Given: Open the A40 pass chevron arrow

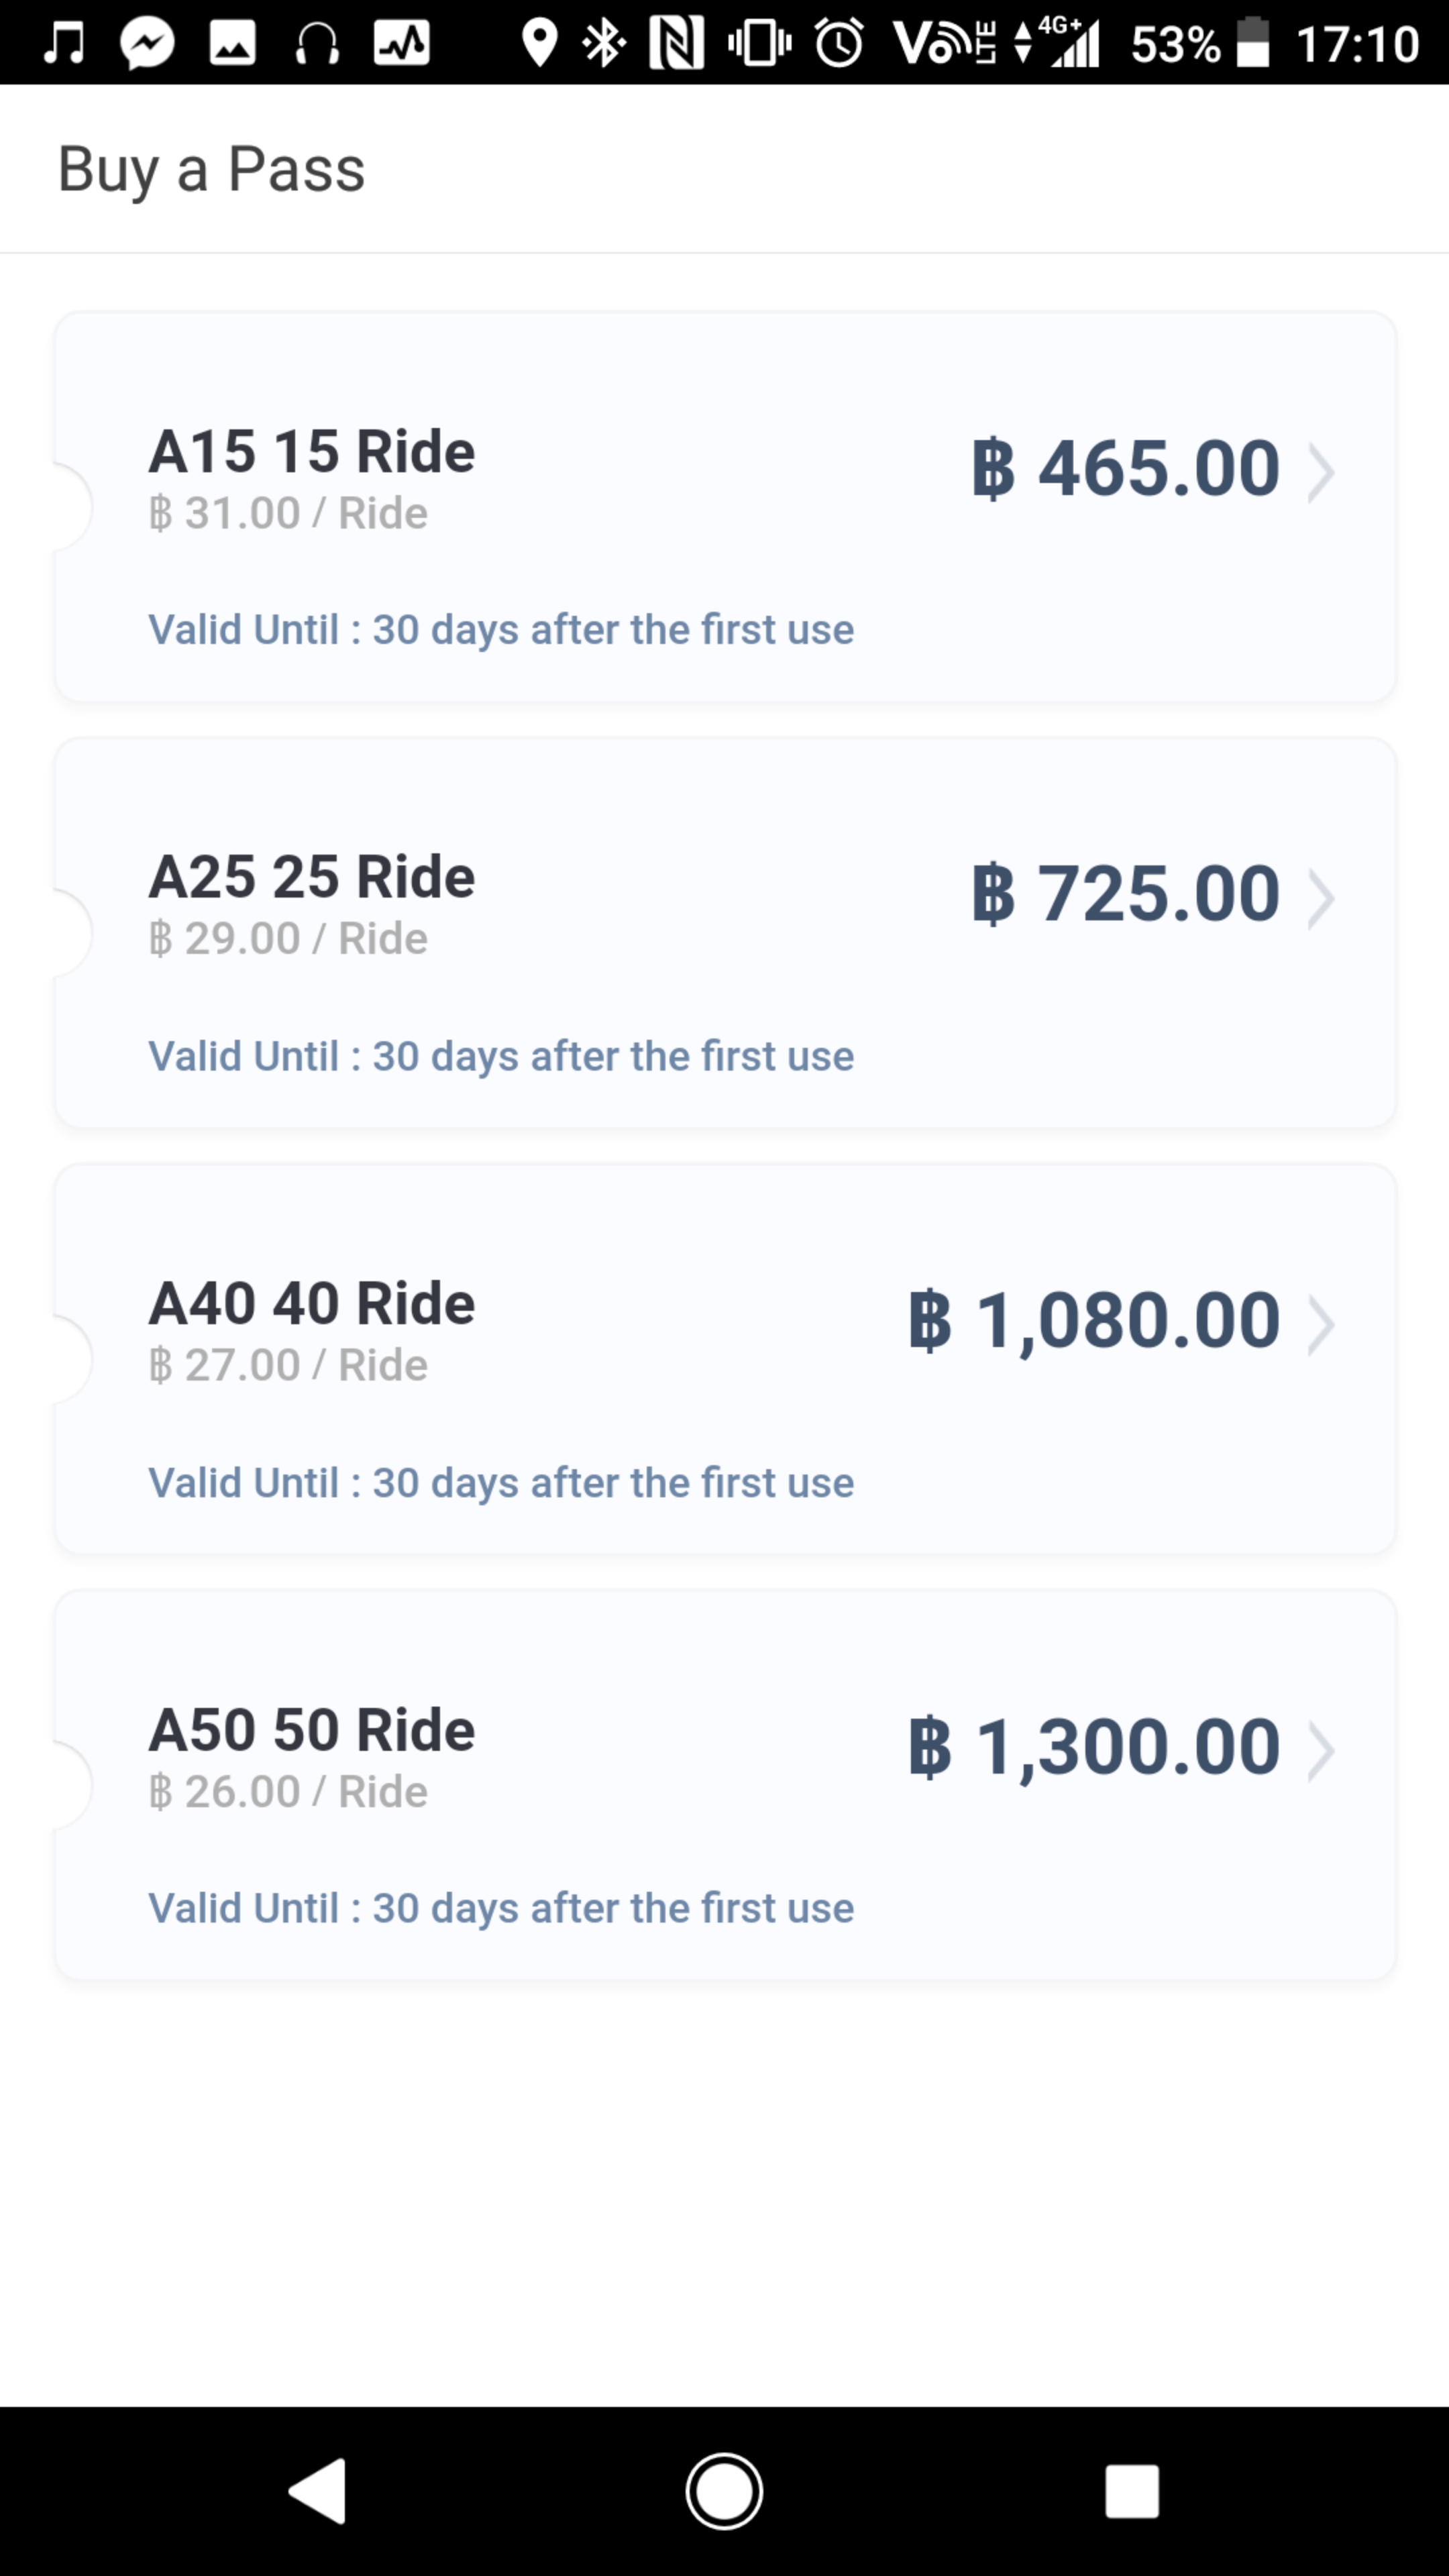Looking at the screenshot, I should click(1321, 1326).
